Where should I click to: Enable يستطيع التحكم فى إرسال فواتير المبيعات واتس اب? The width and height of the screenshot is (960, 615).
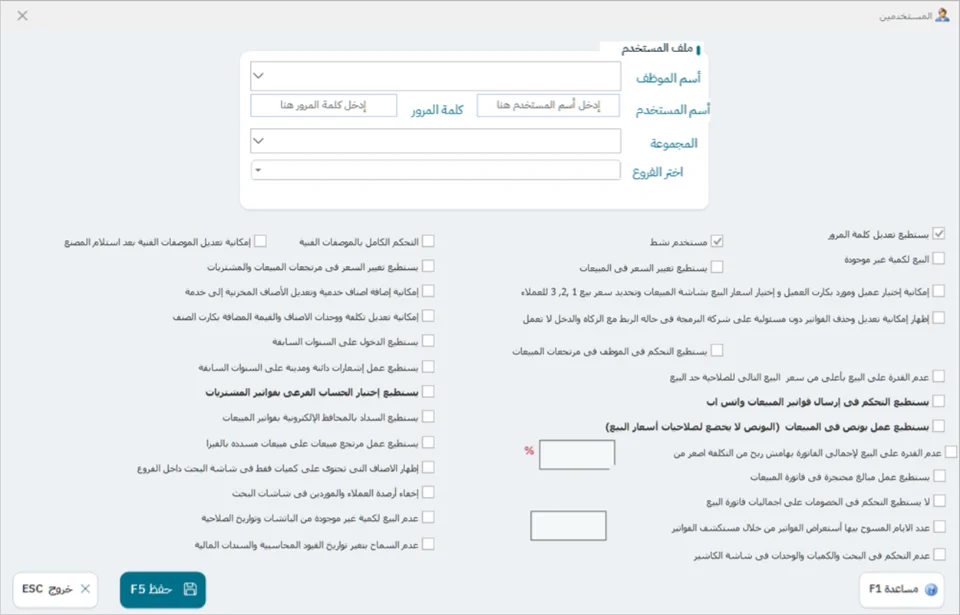pos(939,401)
